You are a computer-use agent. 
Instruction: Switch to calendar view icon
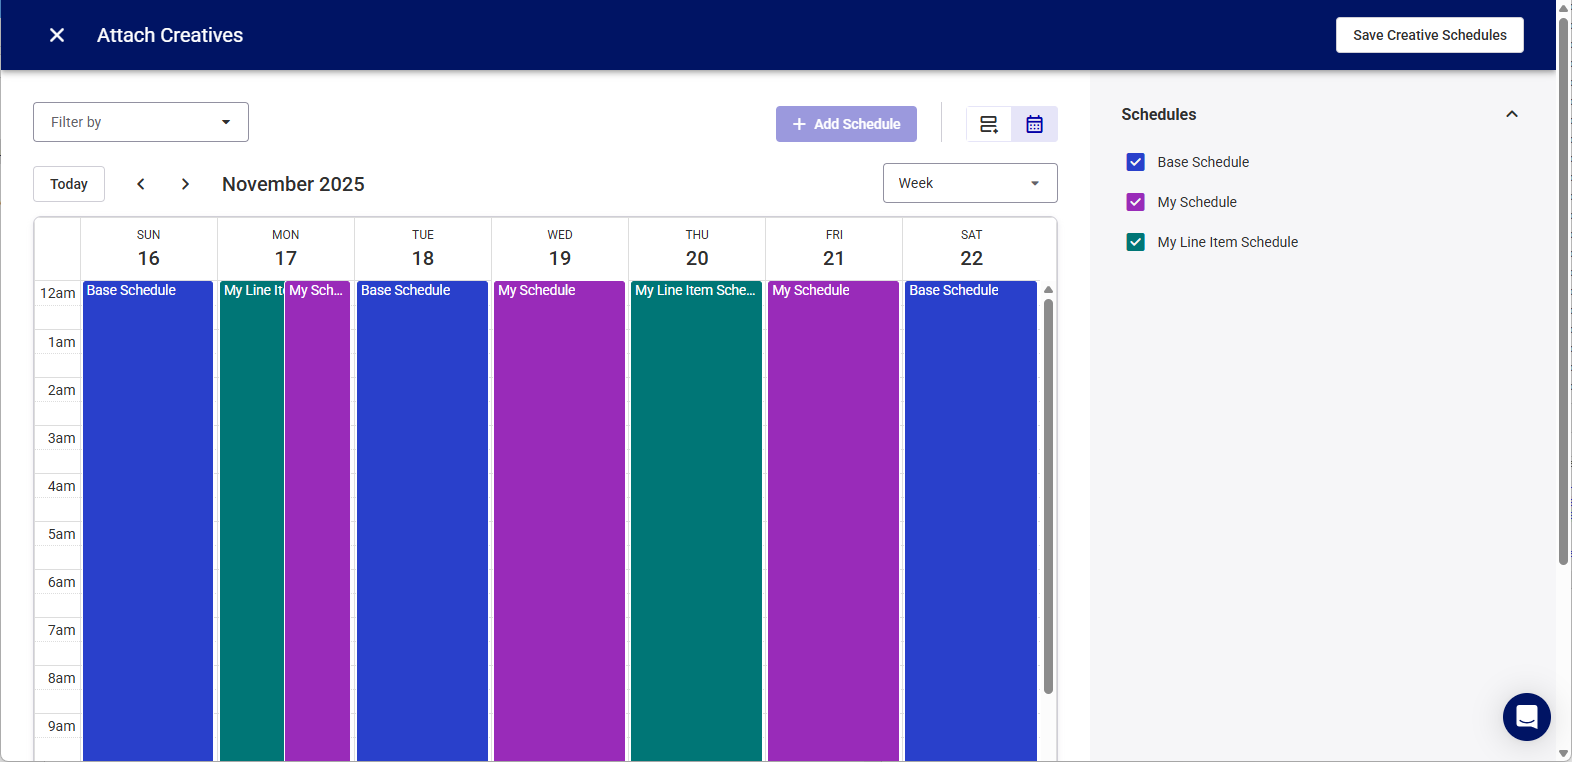point(1034,124)
